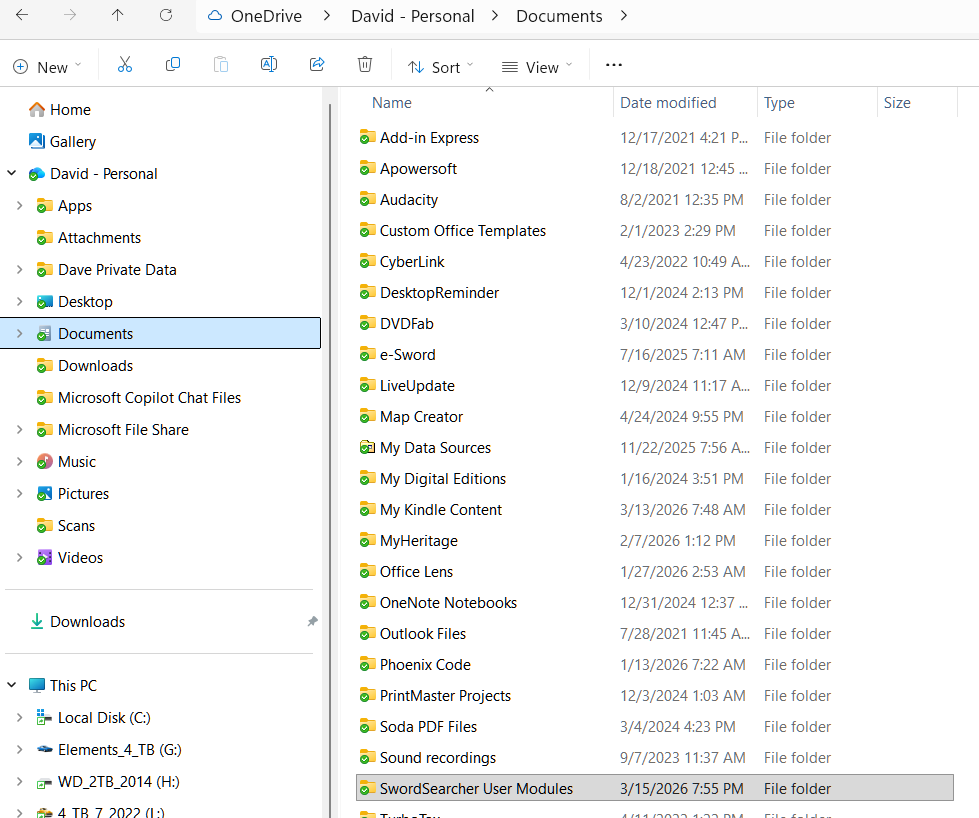
Task: Select the CyberLink folder
Action: (412, 262)
